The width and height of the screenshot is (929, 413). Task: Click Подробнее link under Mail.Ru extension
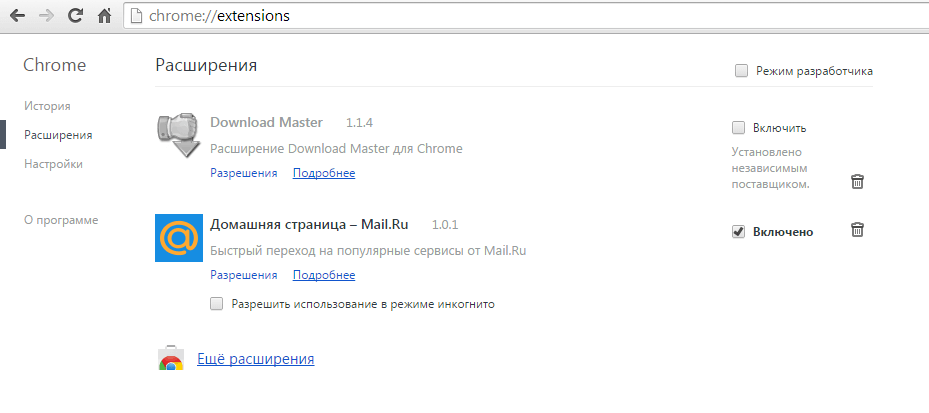click(323, 275)
